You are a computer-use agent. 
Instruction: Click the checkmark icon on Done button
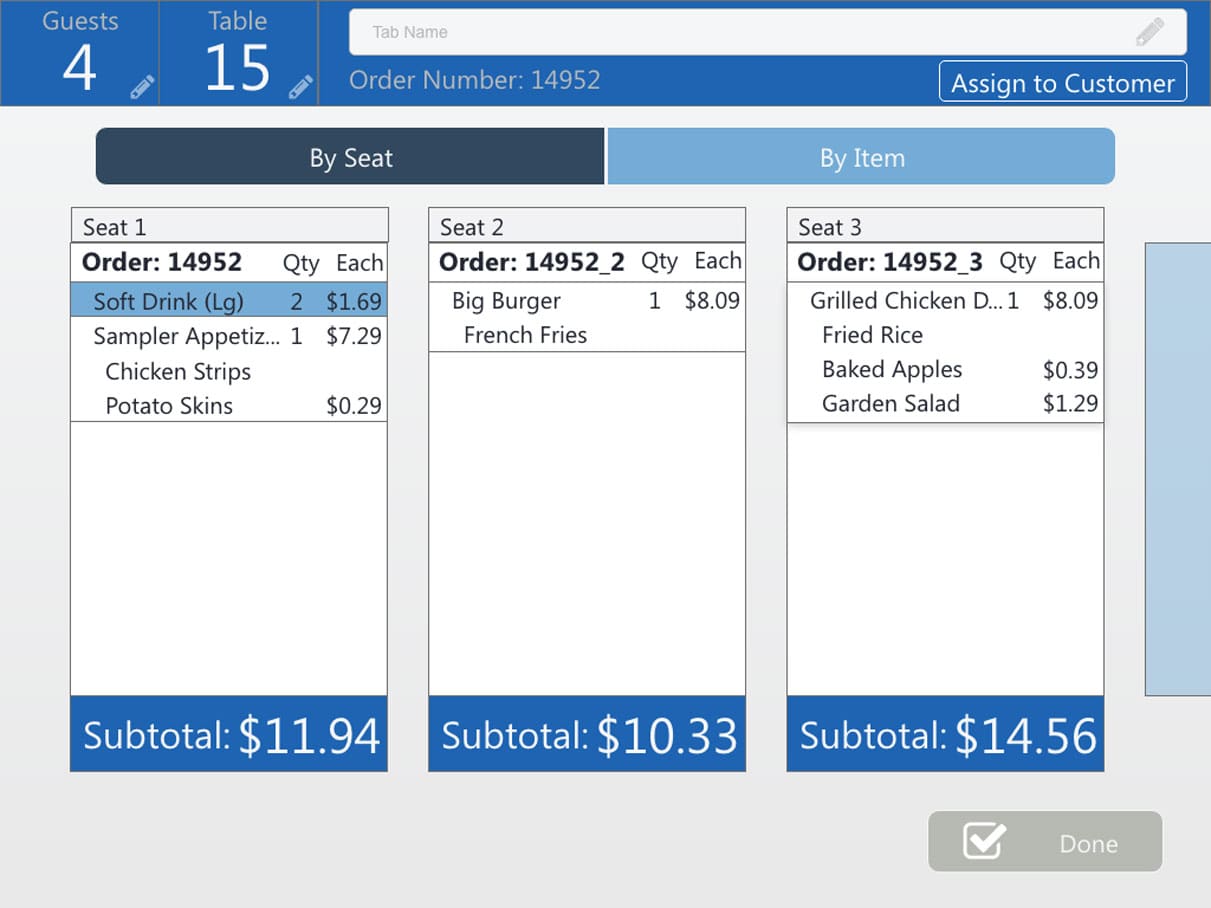pos(984,842)
